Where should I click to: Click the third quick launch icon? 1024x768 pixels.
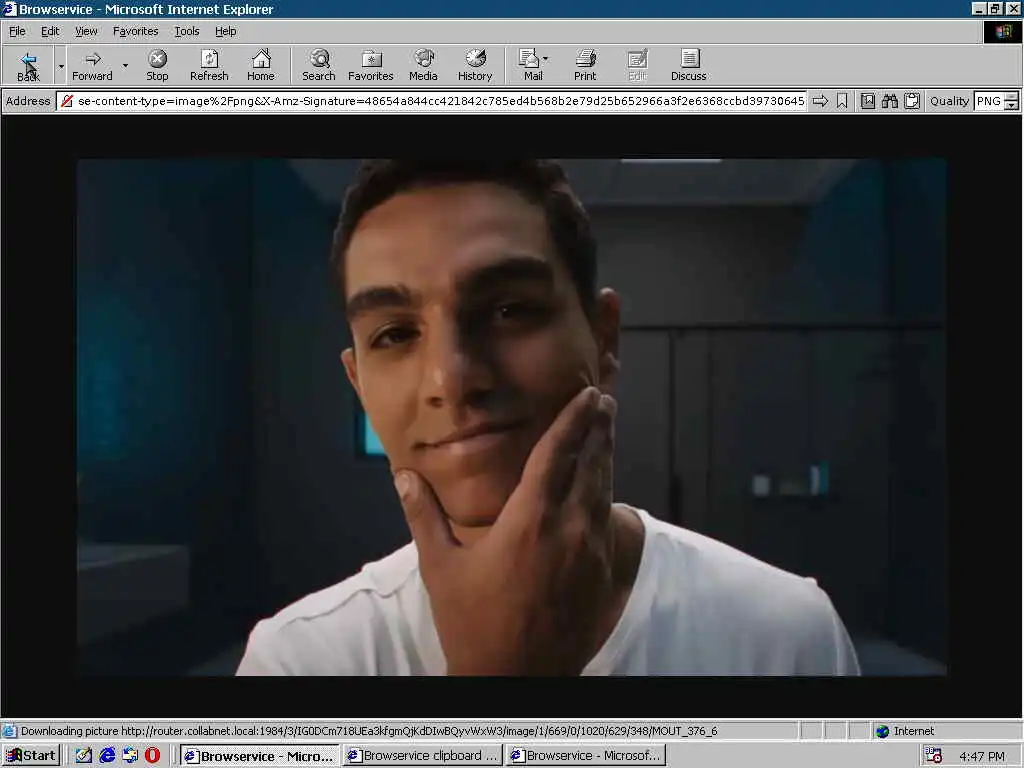tap(130, 756)
